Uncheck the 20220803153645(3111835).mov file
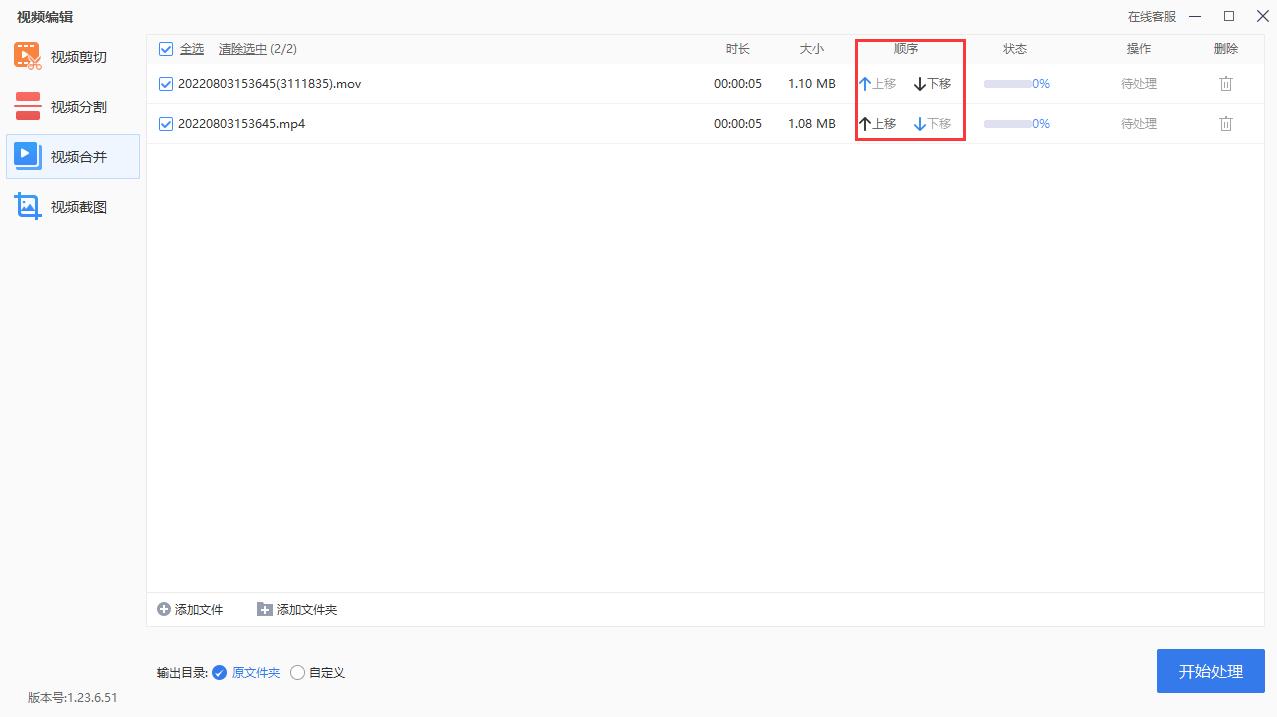The image size is (1277, 717). [166, 83]
